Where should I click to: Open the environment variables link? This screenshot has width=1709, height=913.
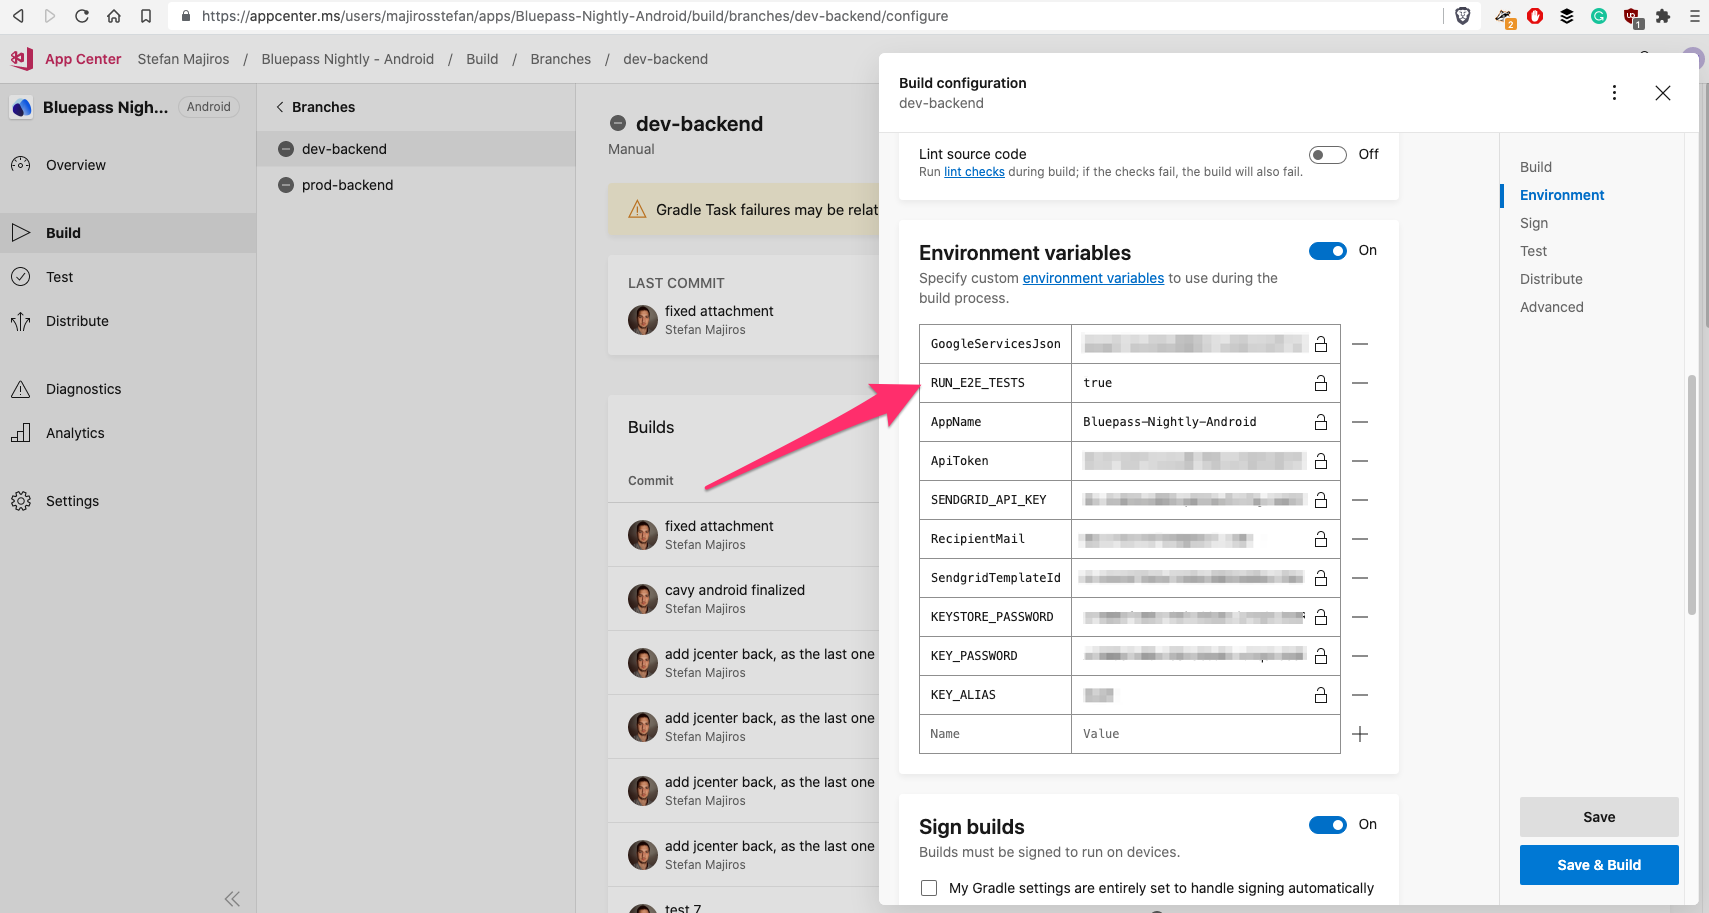point(1093,278)
